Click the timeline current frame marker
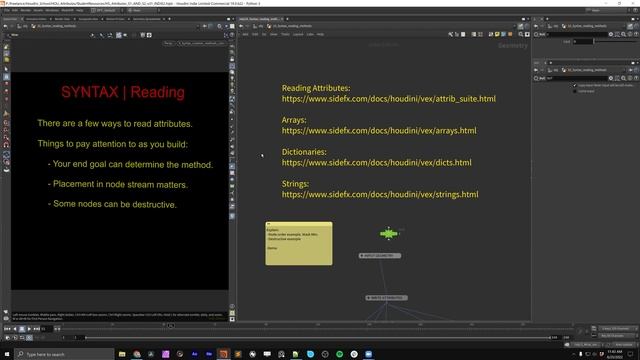This screenshot has height=360, width=640. point(171,325)
